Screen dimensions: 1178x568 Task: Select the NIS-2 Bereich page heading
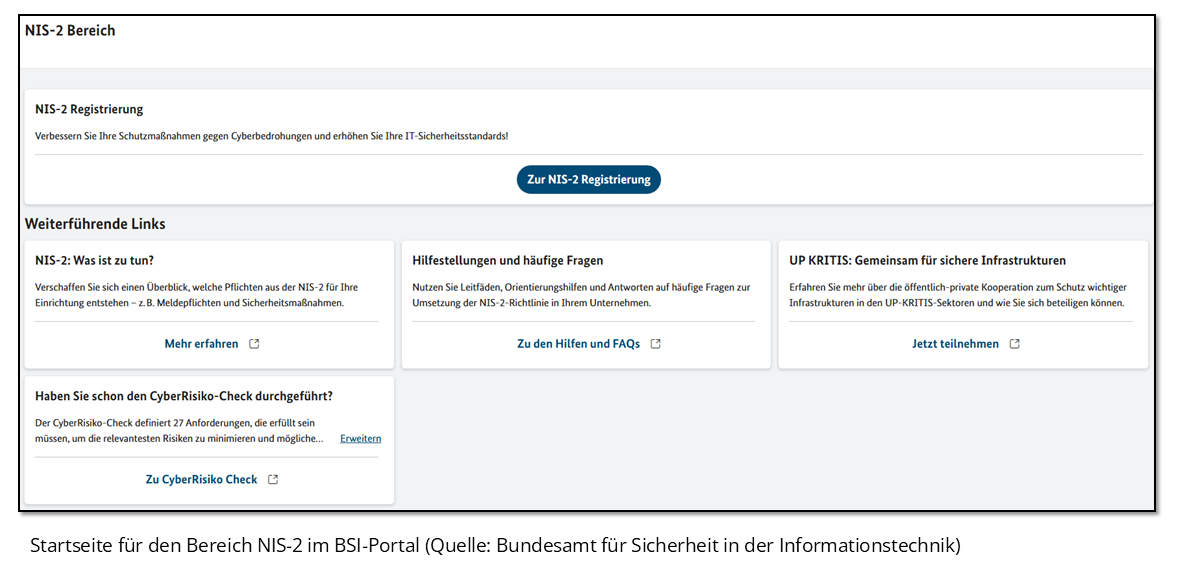pos(70,32)
